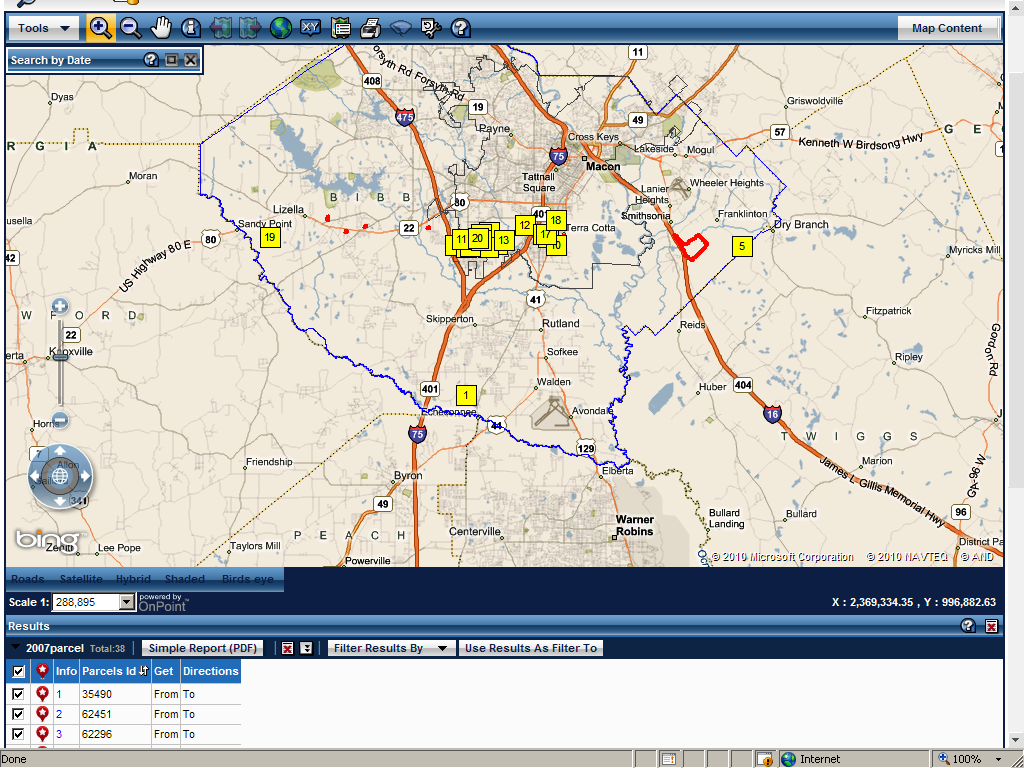Sort by Parcels Id column arrows
Screen dimensions: 1024x768
click(x=144, y=671)
